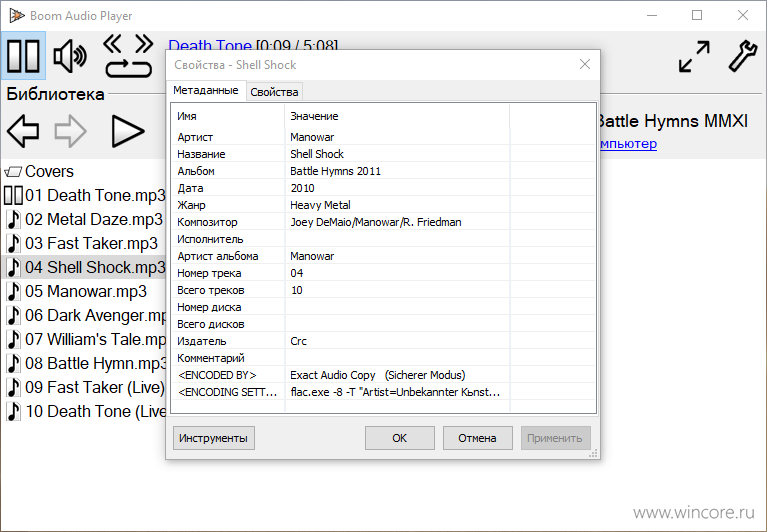This screenshot has width=767, height=532.
Task: Select the ENCODED BY value Exact Audio Copy
Action: [377, 375]
